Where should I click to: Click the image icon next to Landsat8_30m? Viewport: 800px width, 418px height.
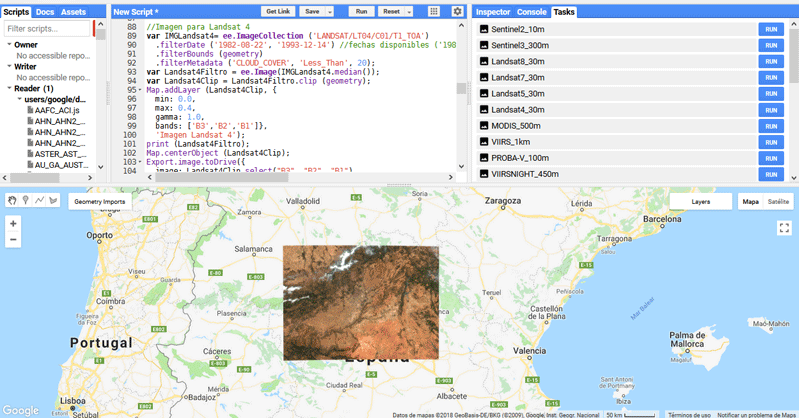(x=484, y=62)
